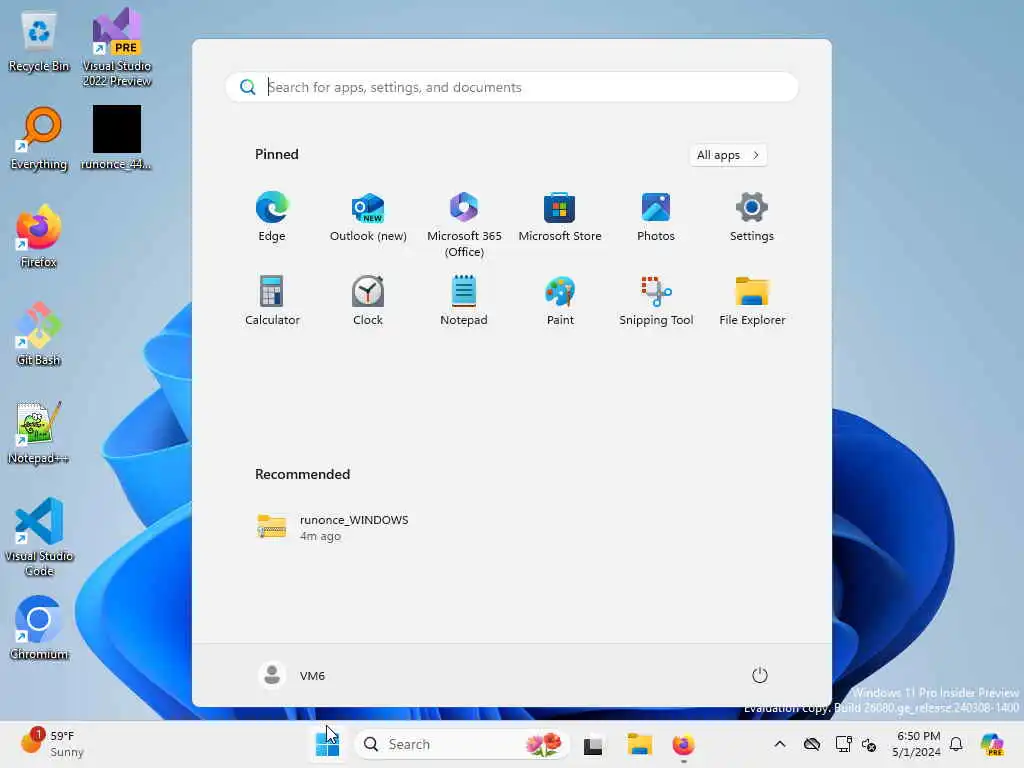Click the taskbar Search box
This screenshot has width=1024, height=768.
tap(461, 744)
